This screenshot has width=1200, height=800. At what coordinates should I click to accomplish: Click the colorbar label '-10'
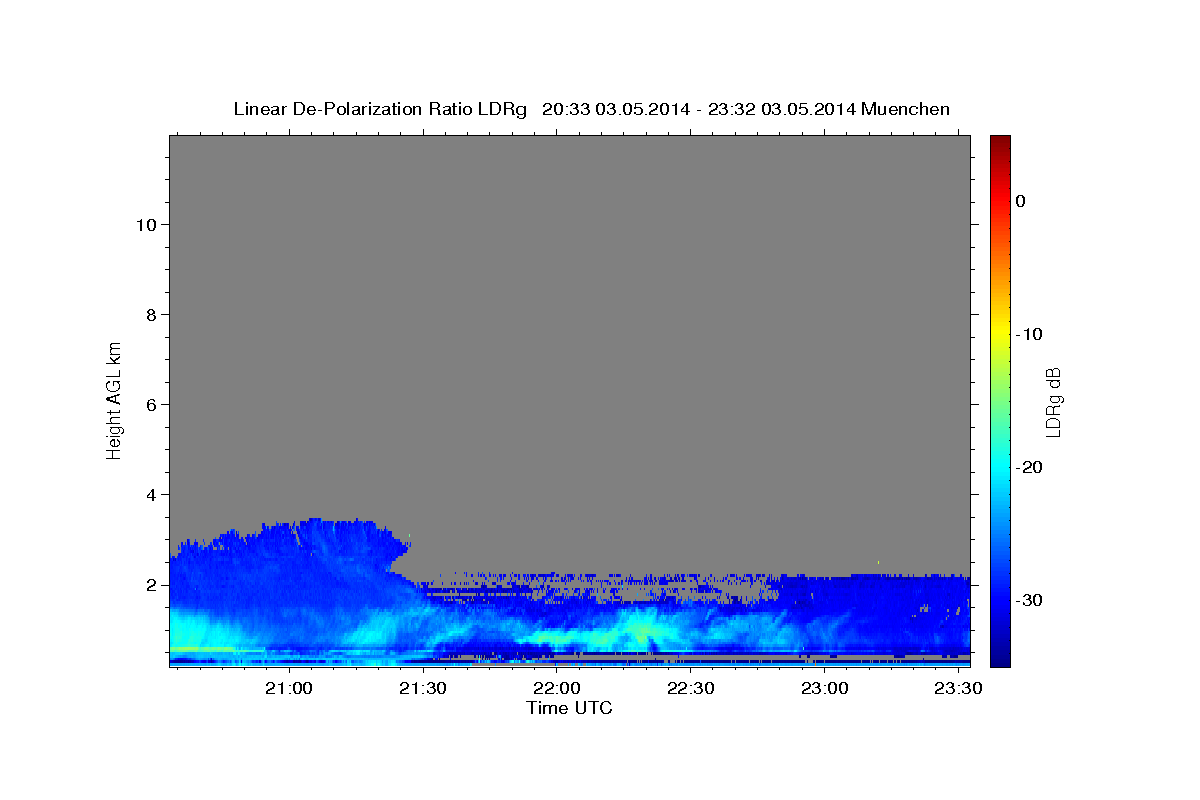1029,334
